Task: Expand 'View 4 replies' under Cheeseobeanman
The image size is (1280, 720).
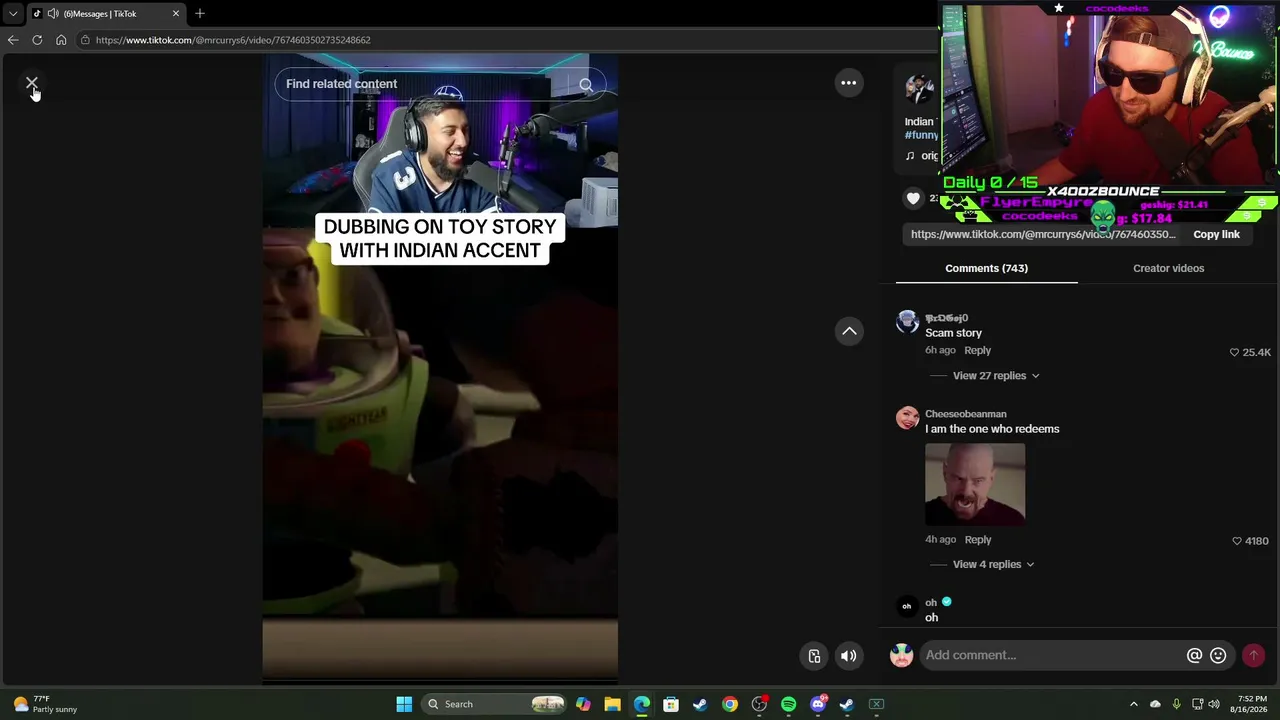Action: (993, 564)
